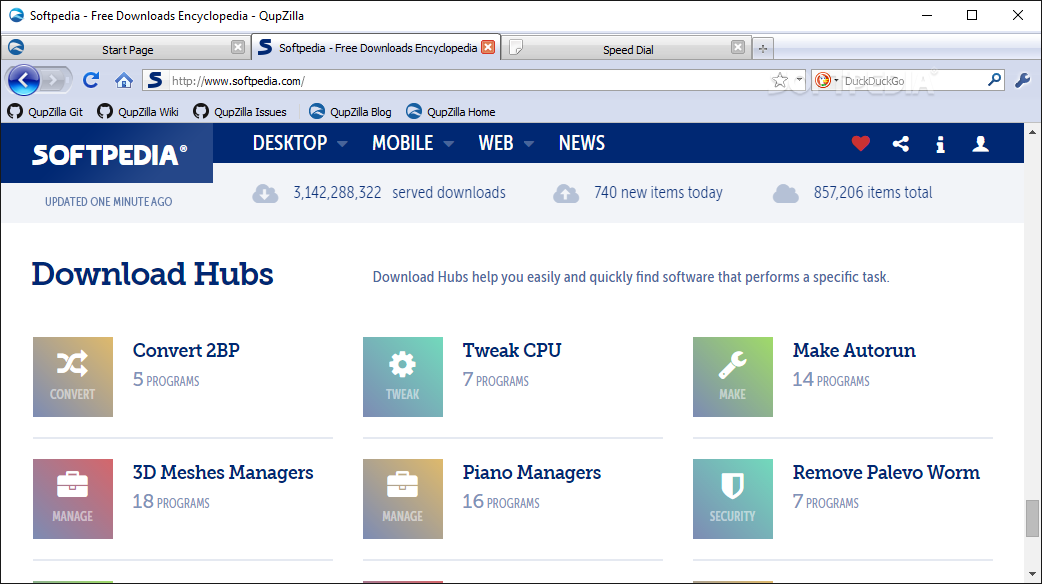Click the CONVERT hub tile icon
1042x584 pixels.
pos(73,377)
